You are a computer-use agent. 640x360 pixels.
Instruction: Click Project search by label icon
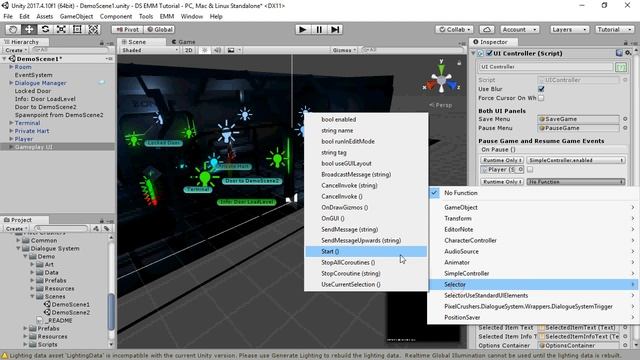point(107,229)
